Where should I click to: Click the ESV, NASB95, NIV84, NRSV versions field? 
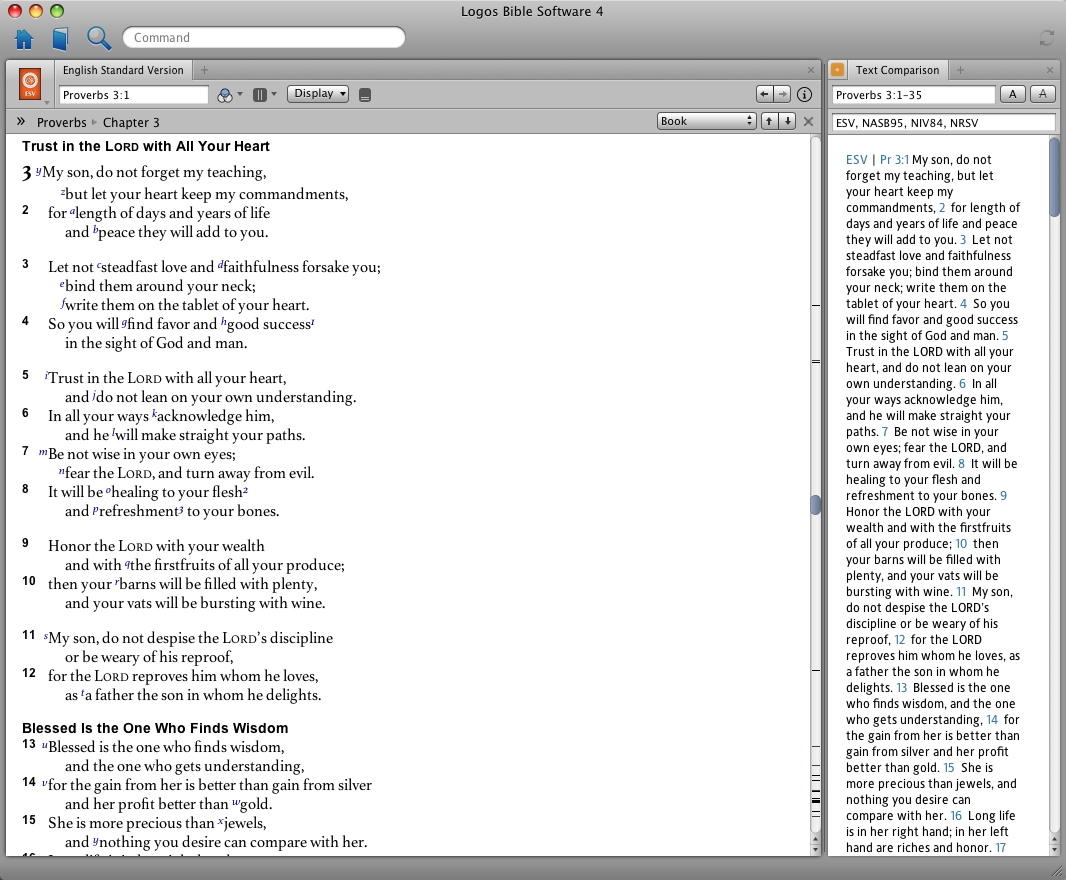[944, 123]
